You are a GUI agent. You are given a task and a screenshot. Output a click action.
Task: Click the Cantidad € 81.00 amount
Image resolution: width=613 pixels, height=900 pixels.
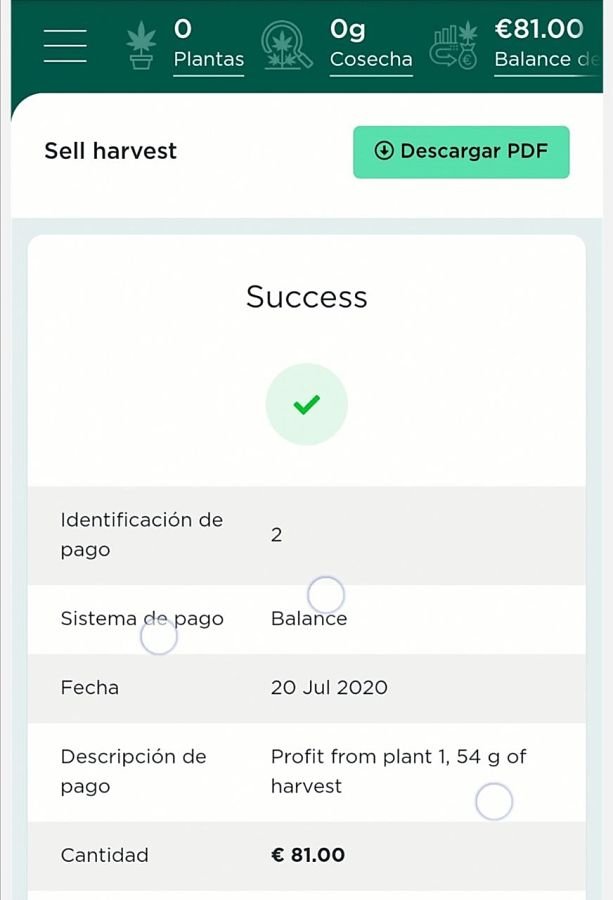pos(308,855)
